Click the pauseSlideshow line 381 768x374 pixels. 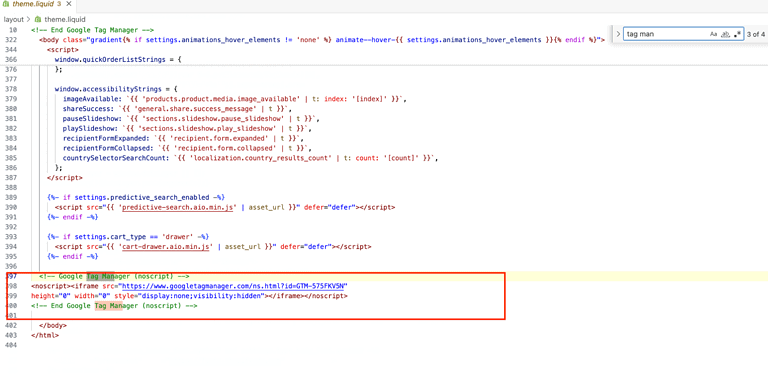(191, 118)
